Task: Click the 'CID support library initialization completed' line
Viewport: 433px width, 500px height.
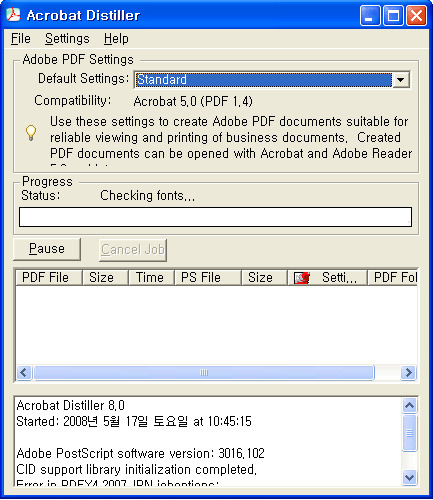Action: [x=137, y=469]
